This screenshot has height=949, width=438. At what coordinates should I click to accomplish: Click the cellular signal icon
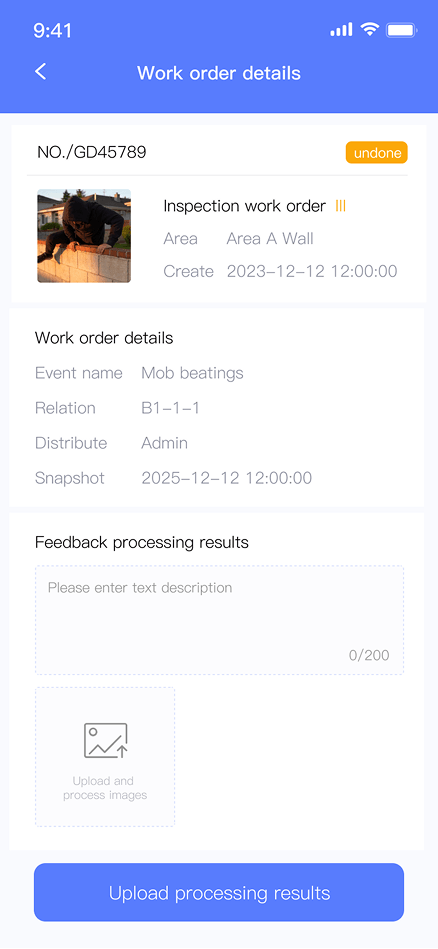coord(341,30)
